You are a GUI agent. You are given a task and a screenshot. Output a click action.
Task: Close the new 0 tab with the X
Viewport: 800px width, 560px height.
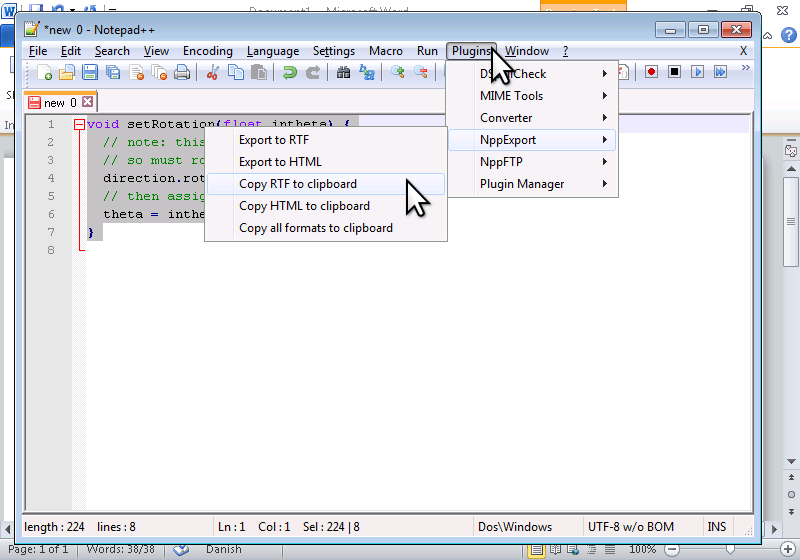click(x=88, y=102)
